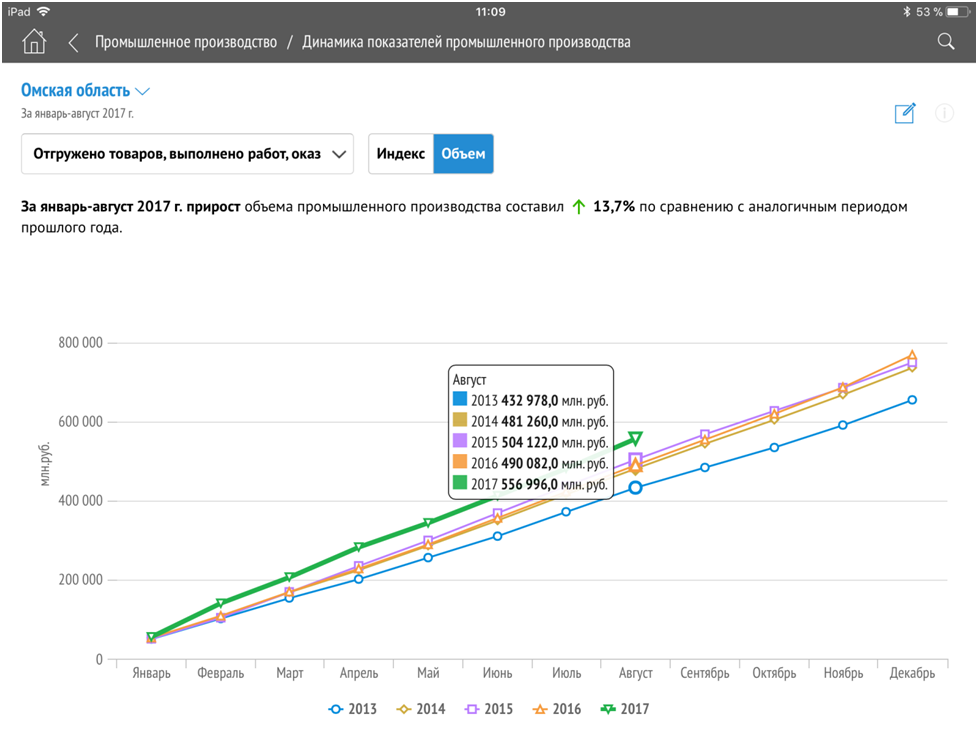The height and width of the screenshot is (735, 978).
Task: Expand the Омская область region selector
Action: 85,91
